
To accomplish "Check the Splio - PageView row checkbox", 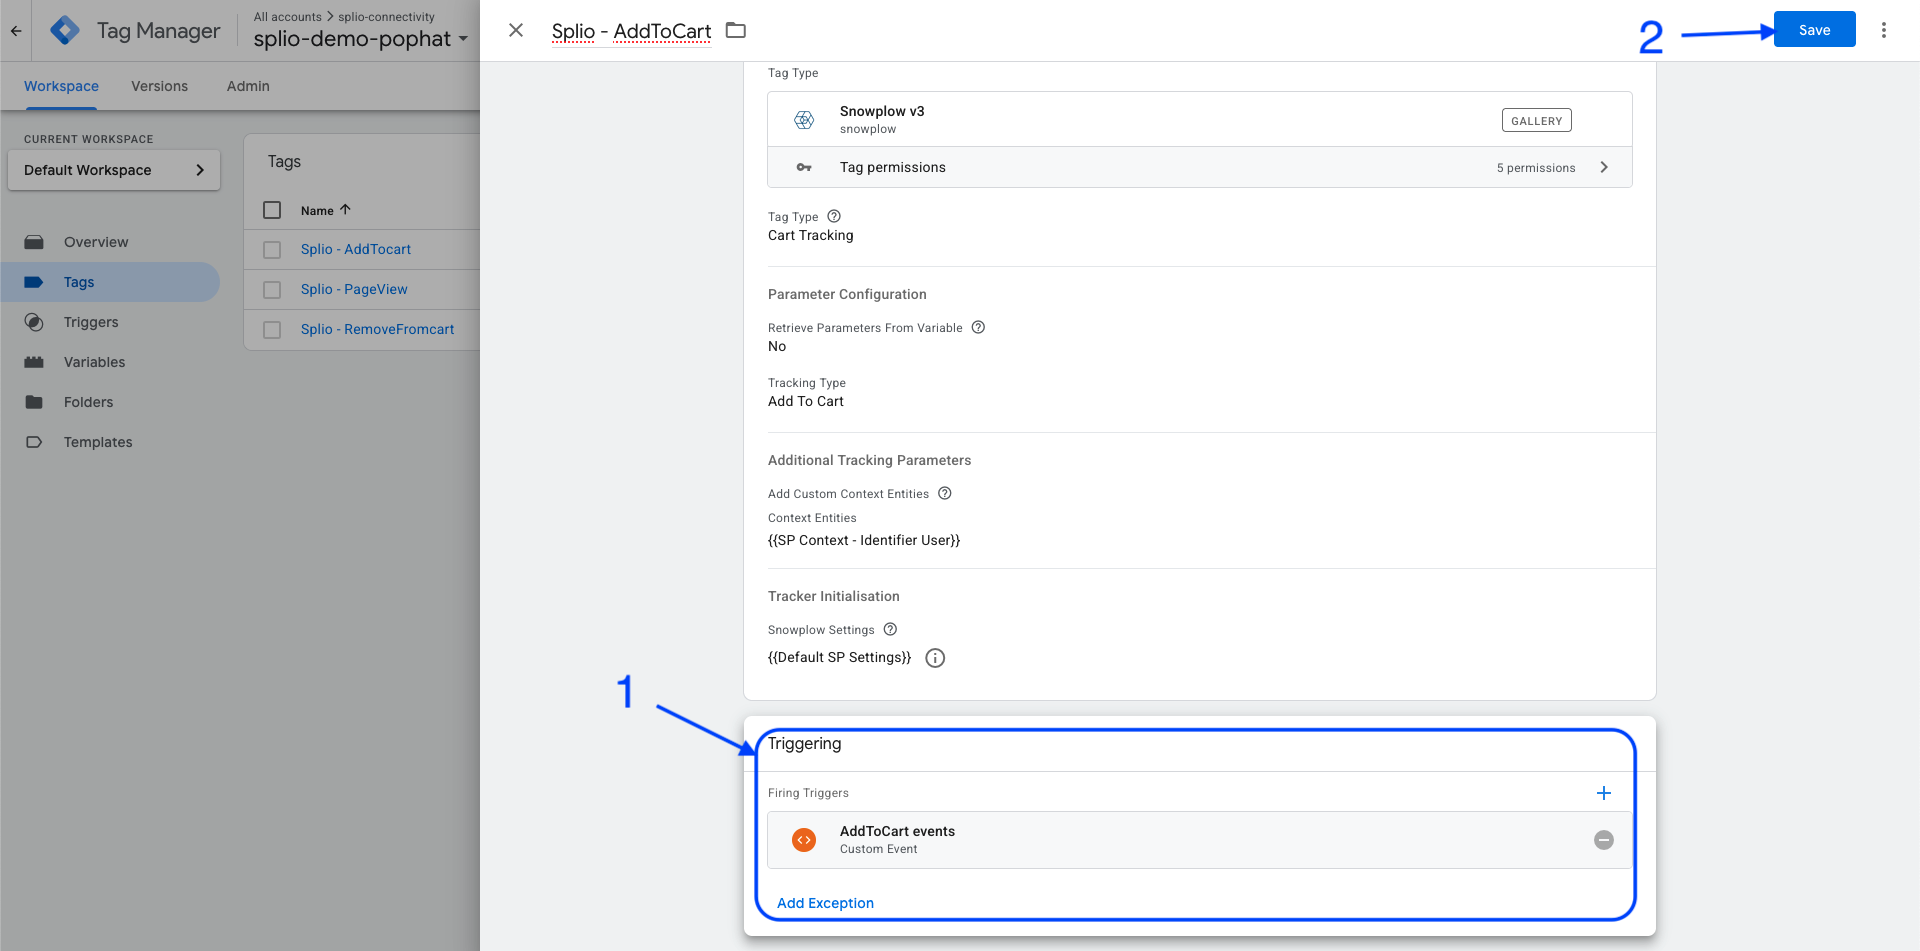I will tap(272, 290).
